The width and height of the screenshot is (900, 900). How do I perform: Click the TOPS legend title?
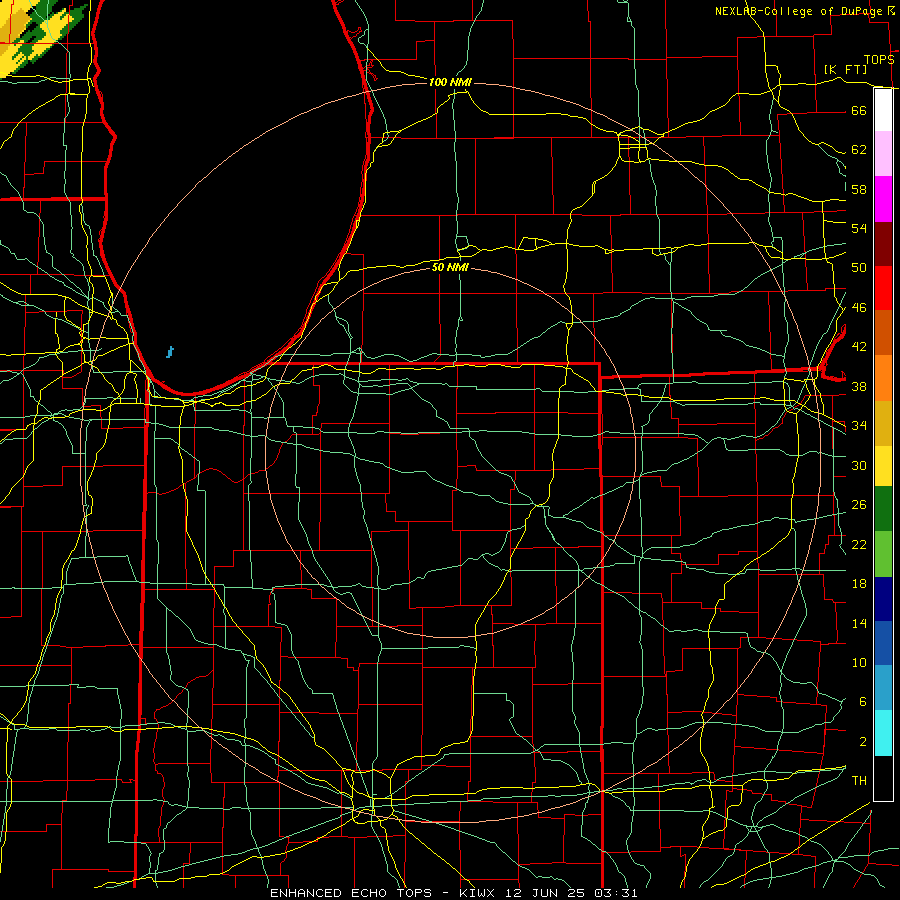(x=879, y=60)
